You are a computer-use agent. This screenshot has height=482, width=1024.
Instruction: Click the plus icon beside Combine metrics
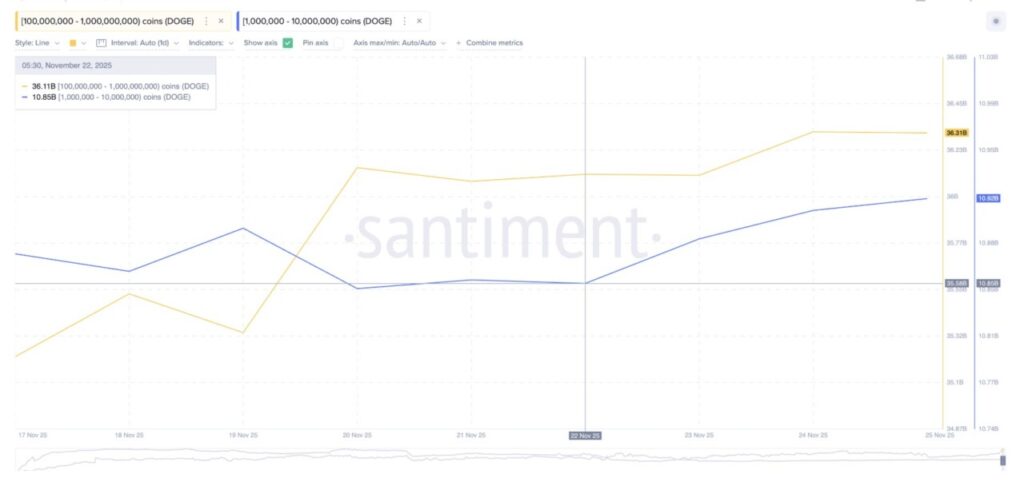(x=458, y=43)
